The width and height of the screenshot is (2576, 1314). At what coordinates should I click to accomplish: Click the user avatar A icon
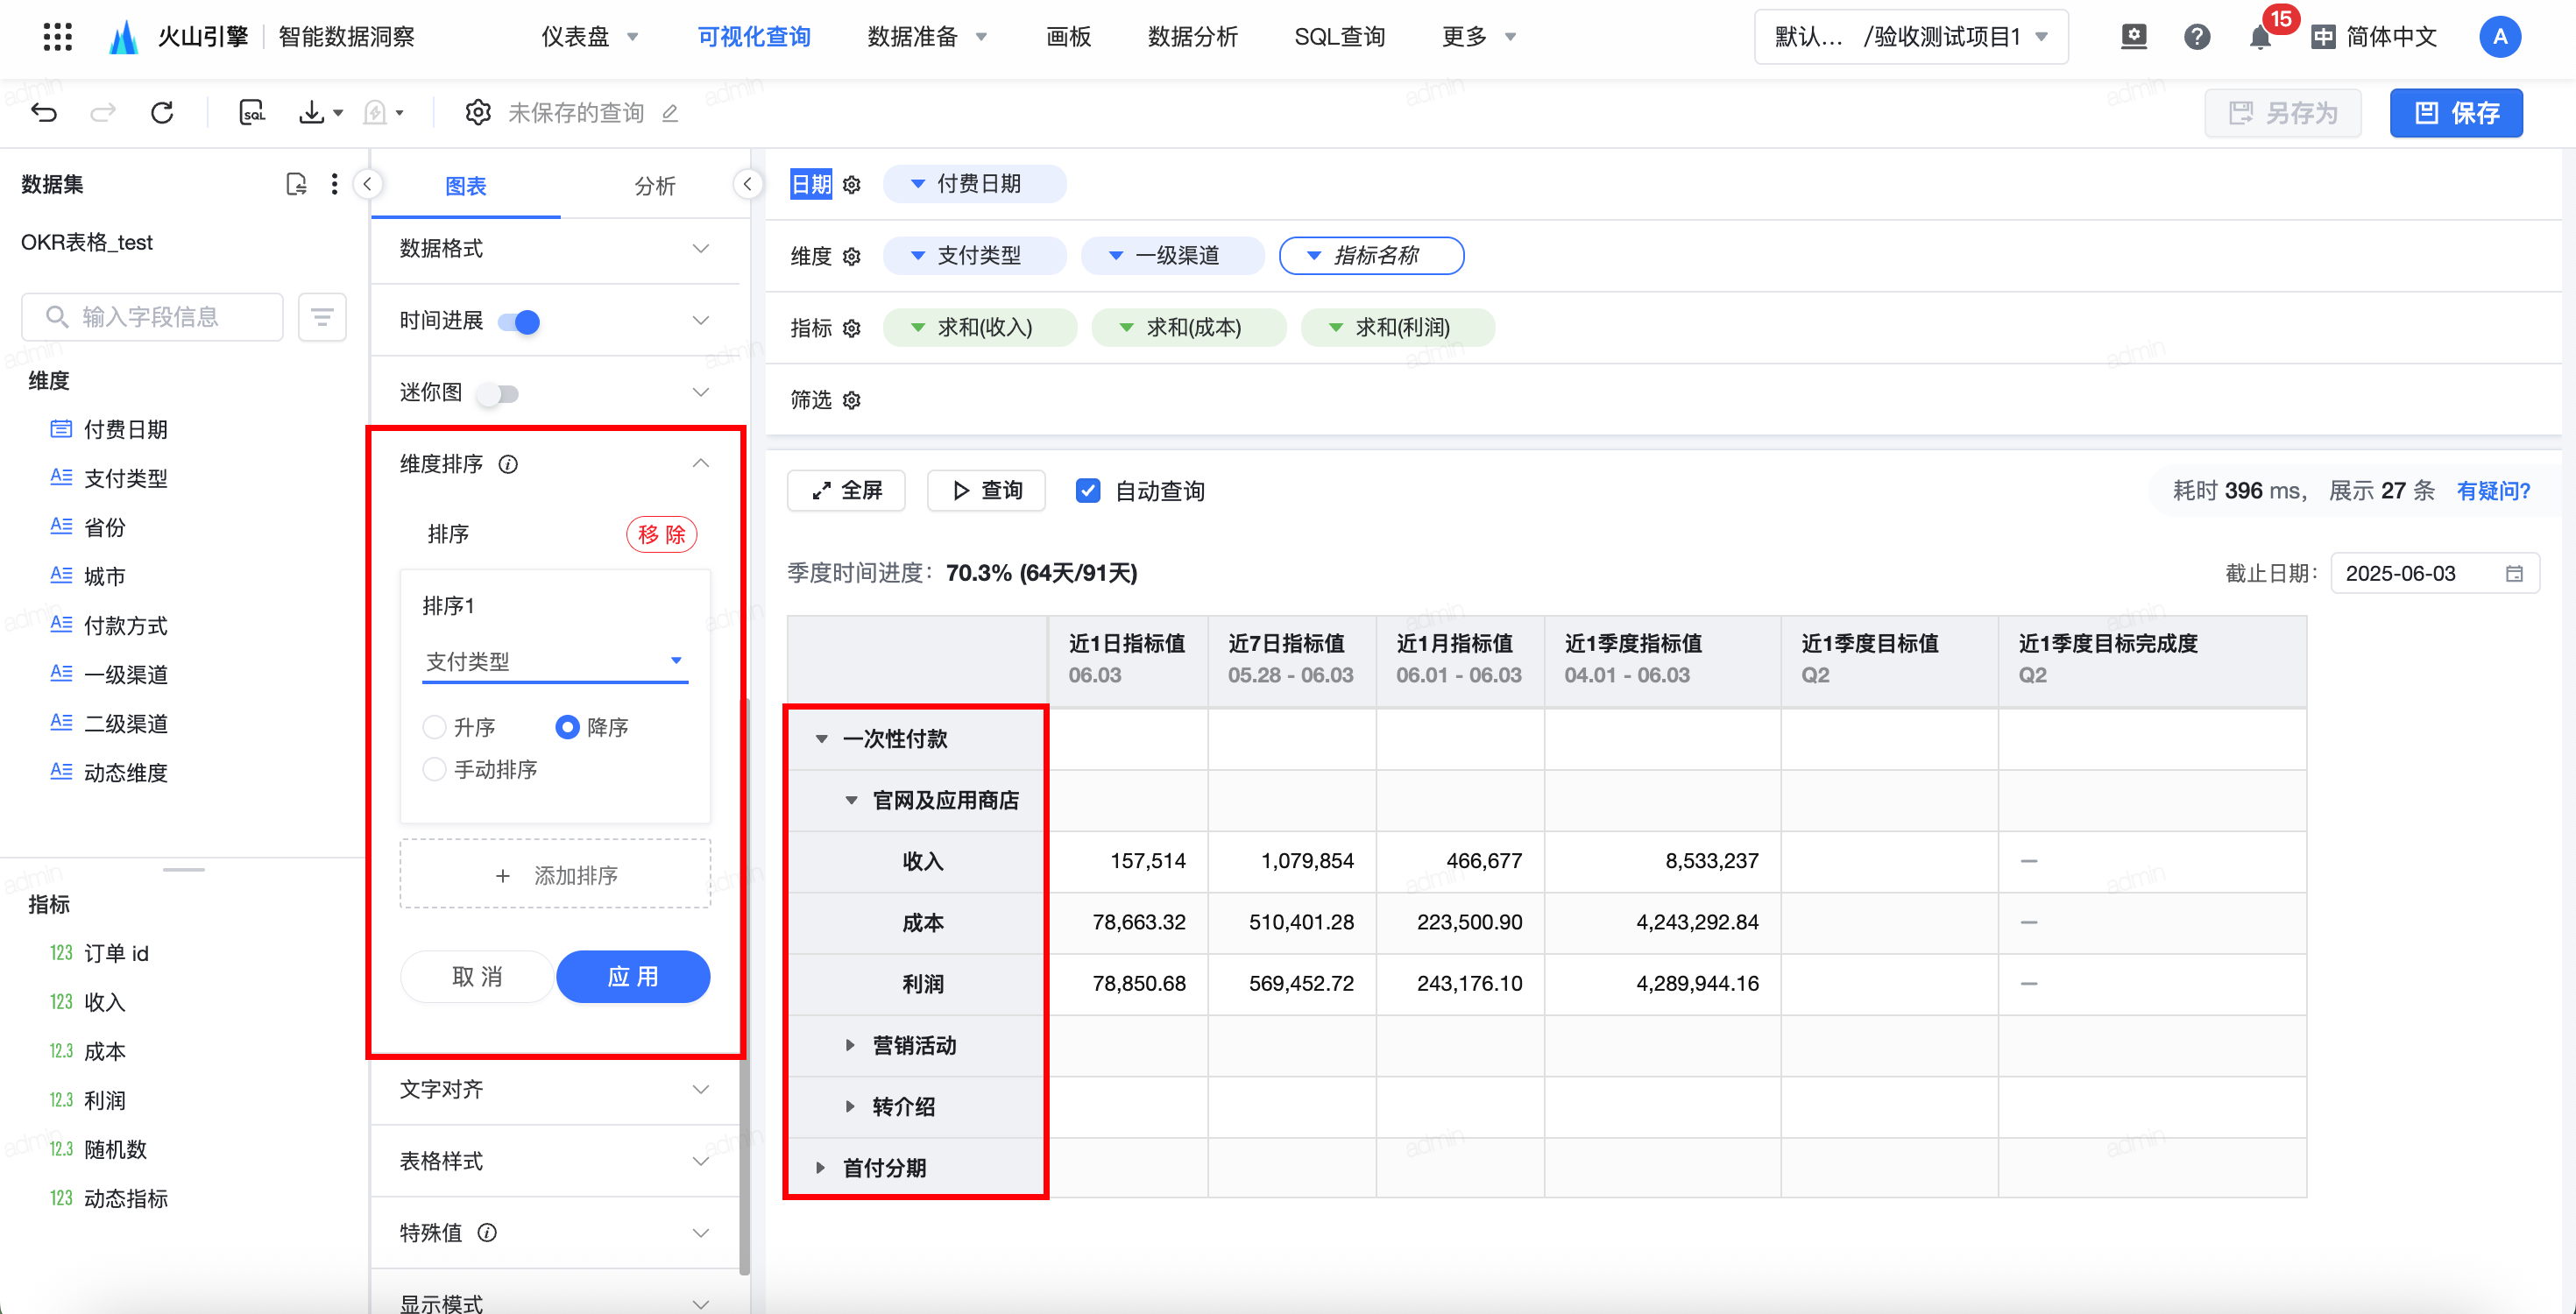(2500, 37)
